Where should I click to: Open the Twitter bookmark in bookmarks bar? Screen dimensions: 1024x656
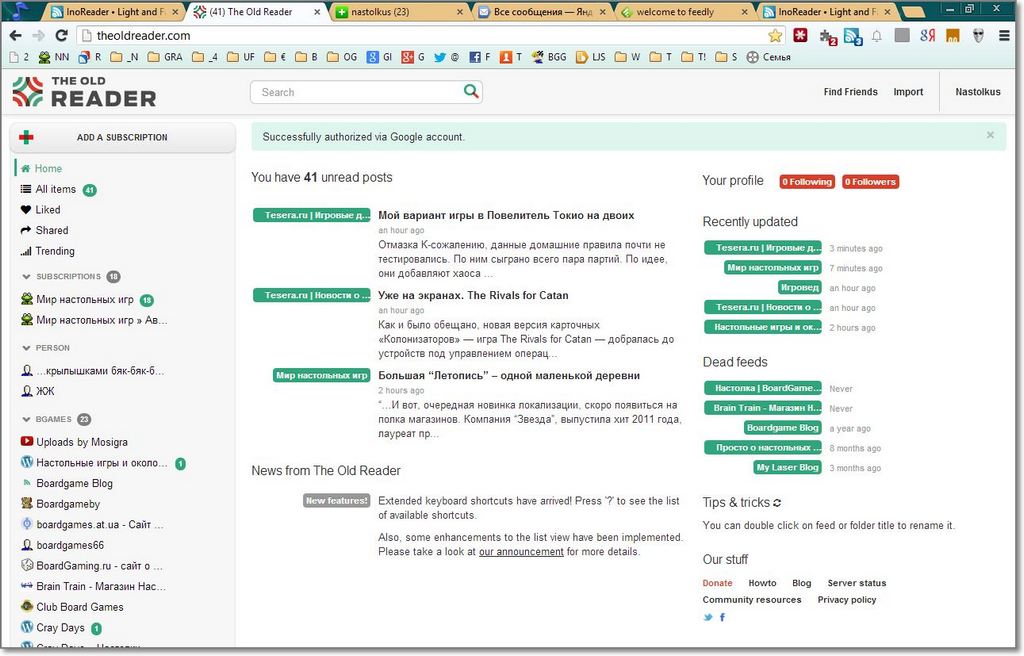tap(446, 57)
